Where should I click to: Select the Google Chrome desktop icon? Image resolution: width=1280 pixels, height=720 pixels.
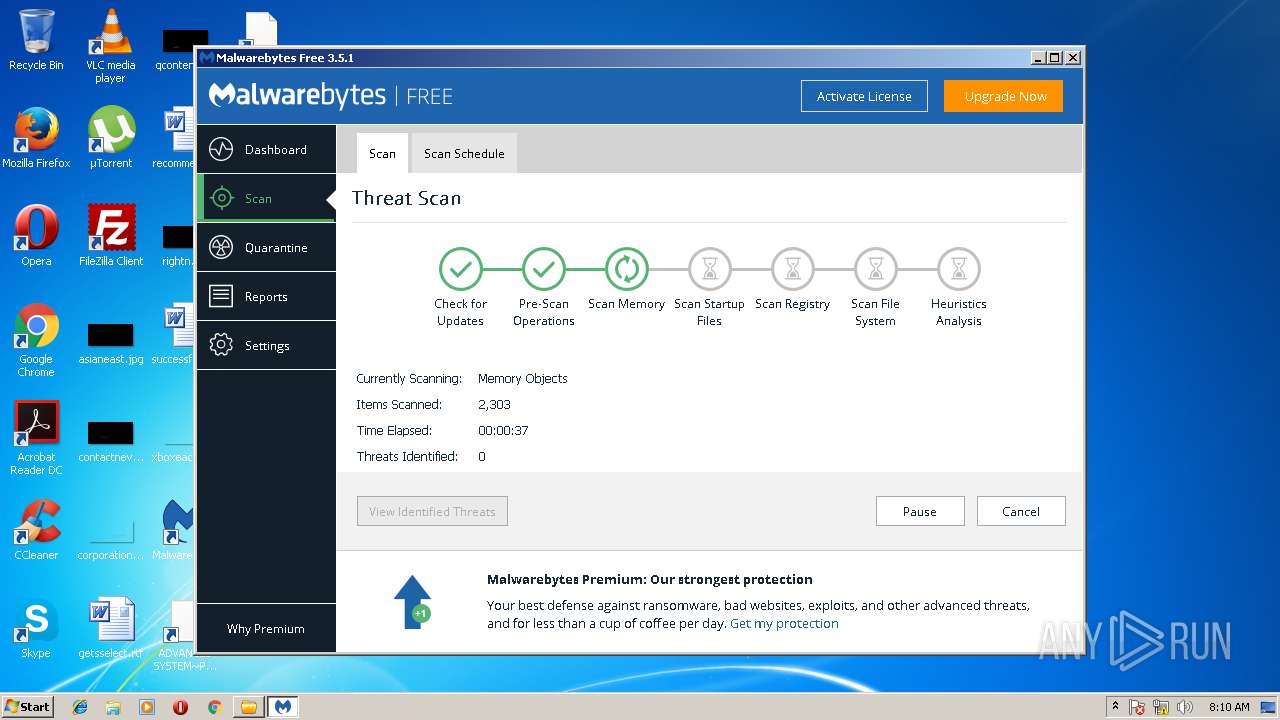[x=36, y=340]
